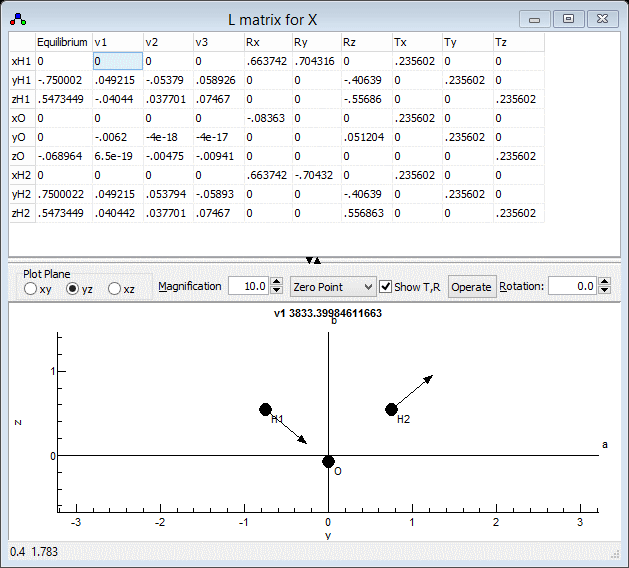
Task: Click the O atom in the plot
Action: 328,462
